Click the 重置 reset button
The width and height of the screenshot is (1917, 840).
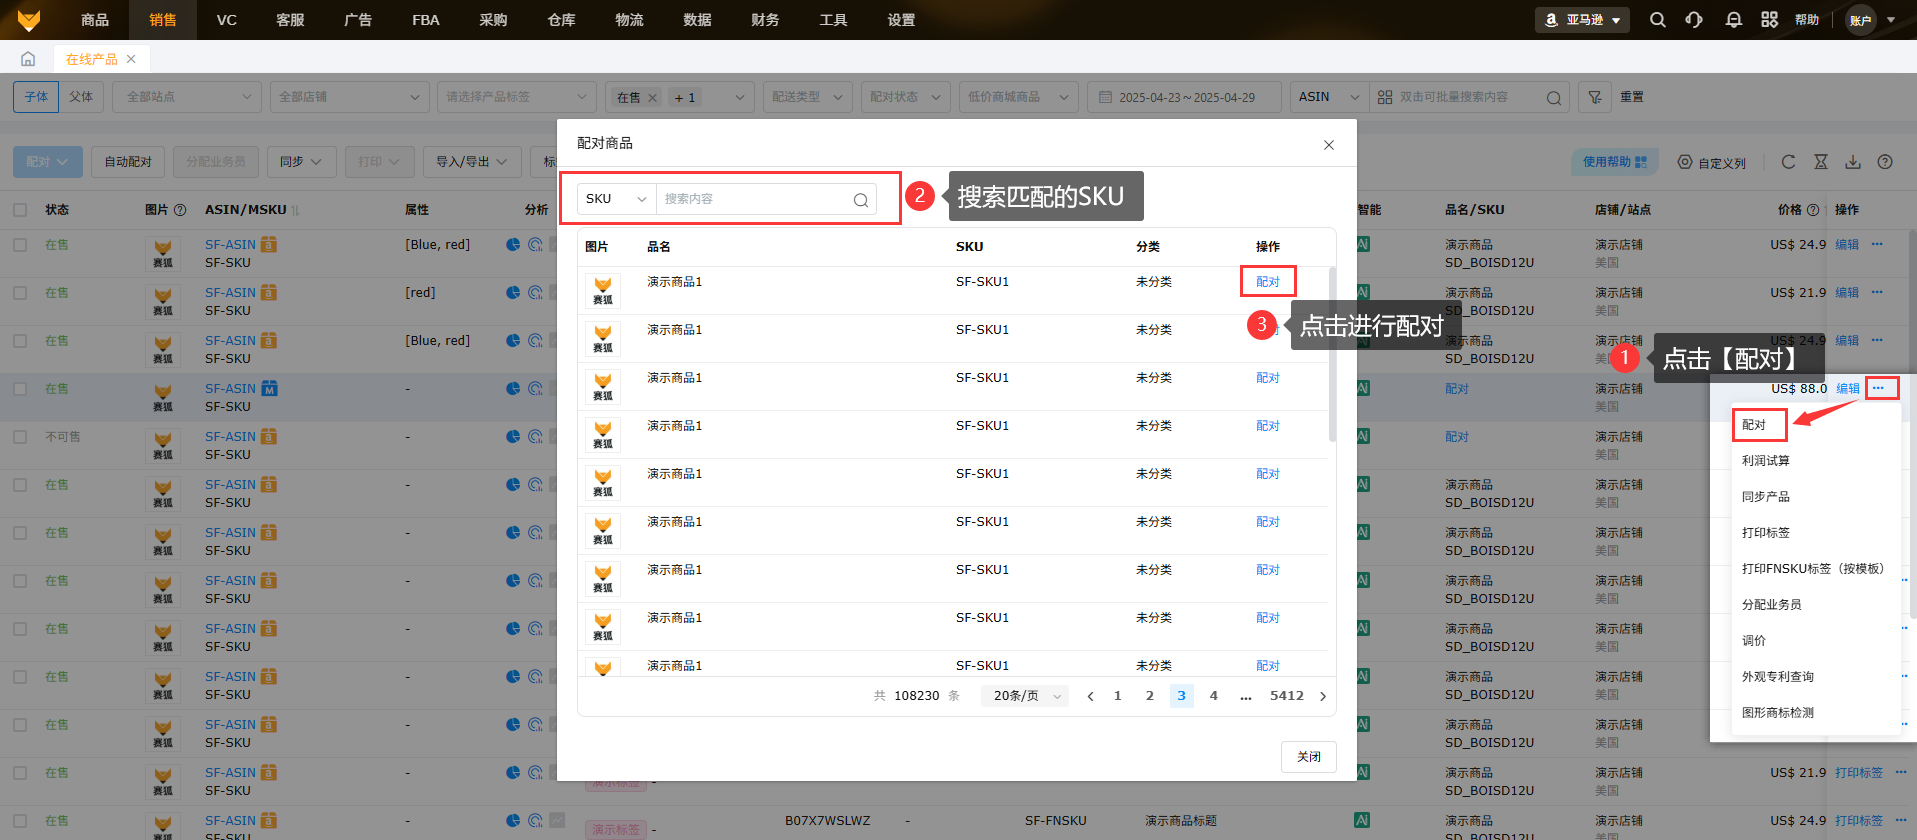[x=1632, y=97]
